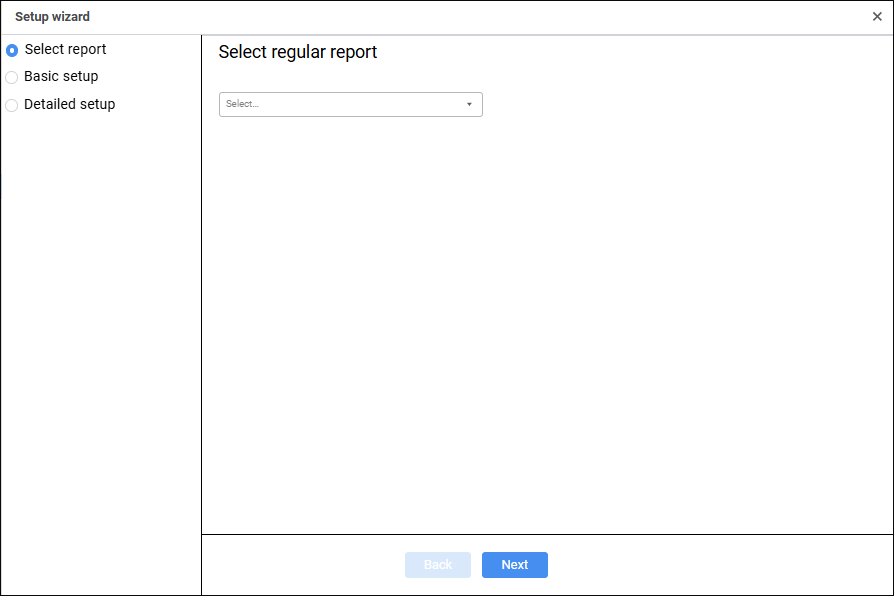
Task: Click the footer bar left of Back
Action: (300, 565)
